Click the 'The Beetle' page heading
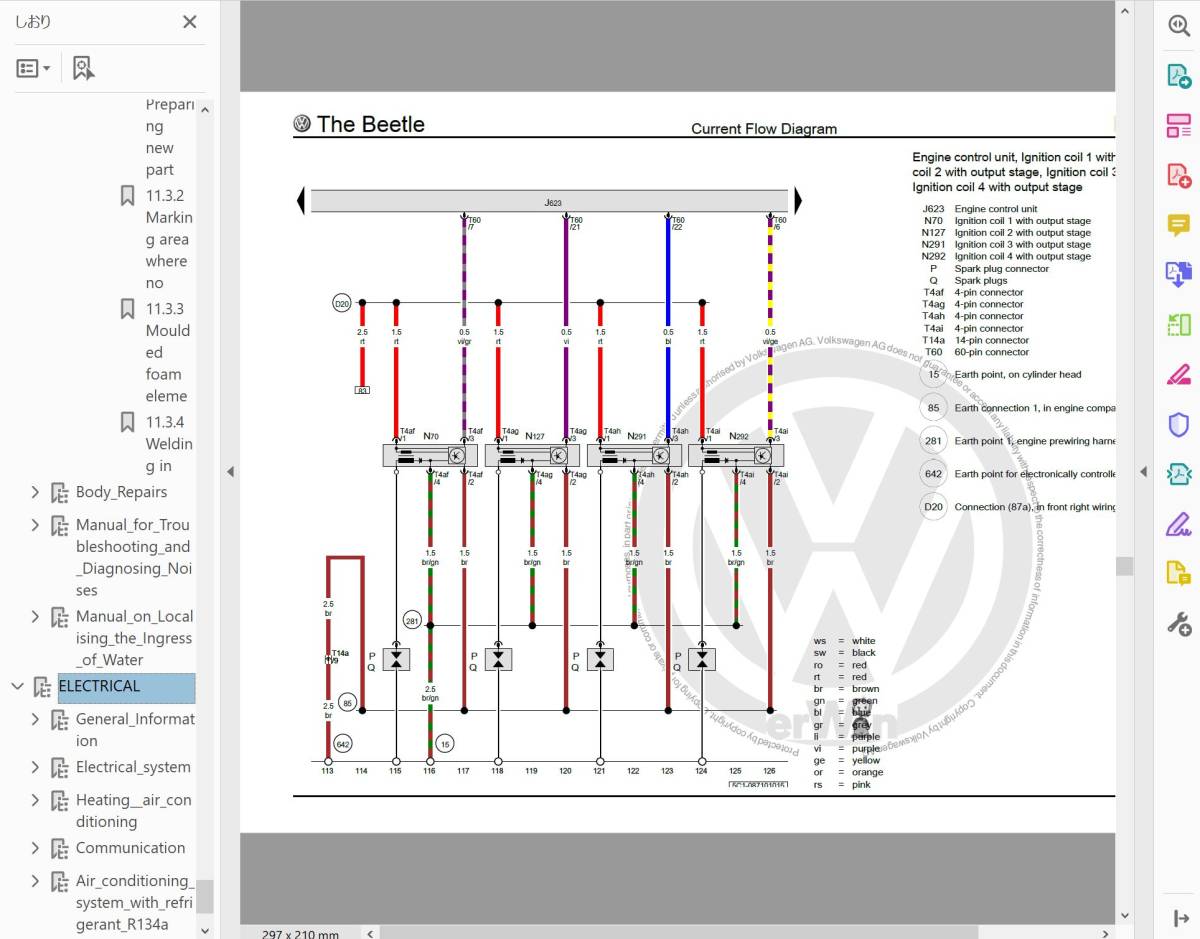 click(370, 124)
